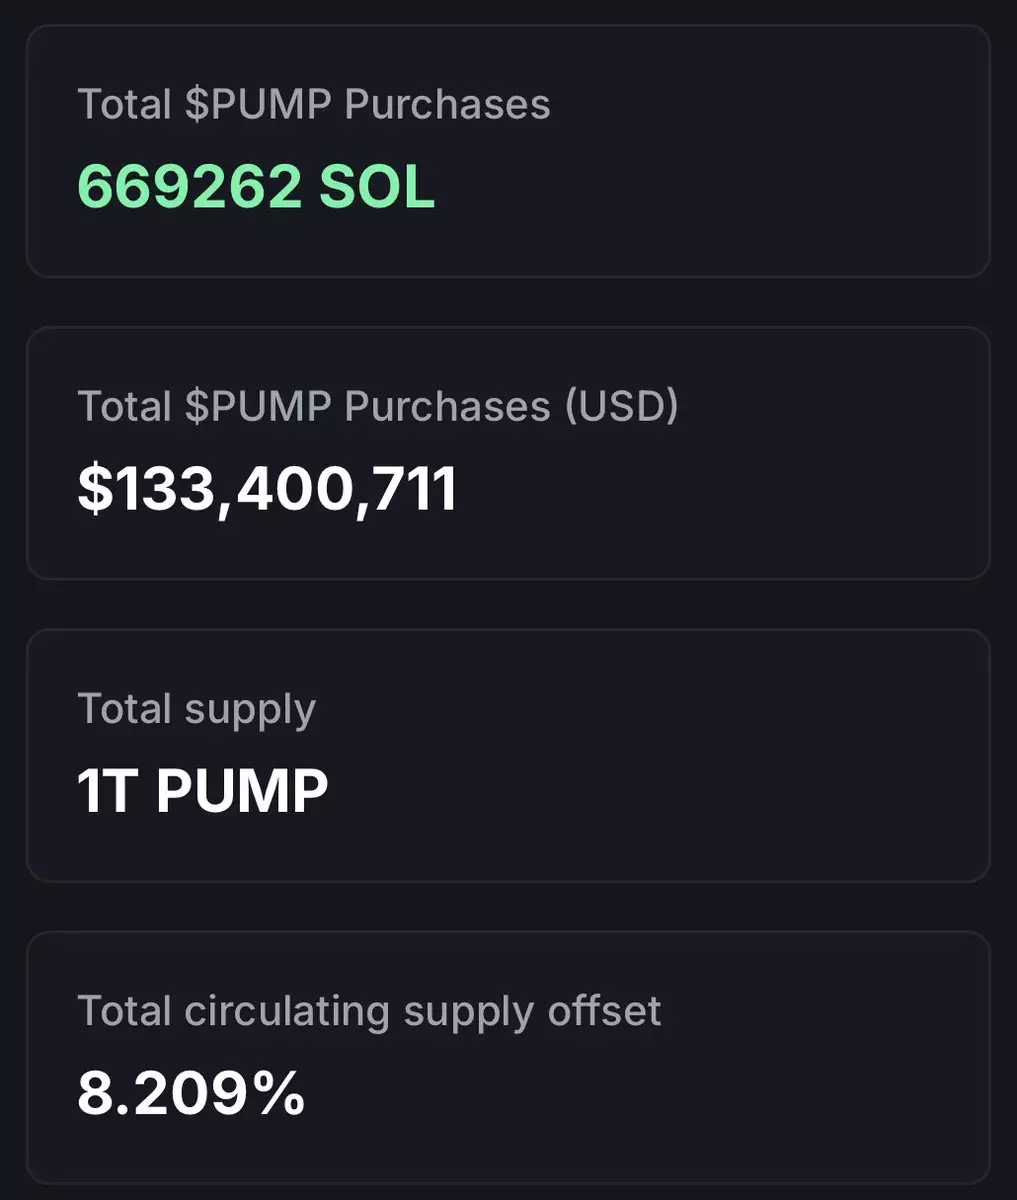Click the green 669262 SOL value
This screenshot has width=1017, height=1200.
(x=256, y=186)
